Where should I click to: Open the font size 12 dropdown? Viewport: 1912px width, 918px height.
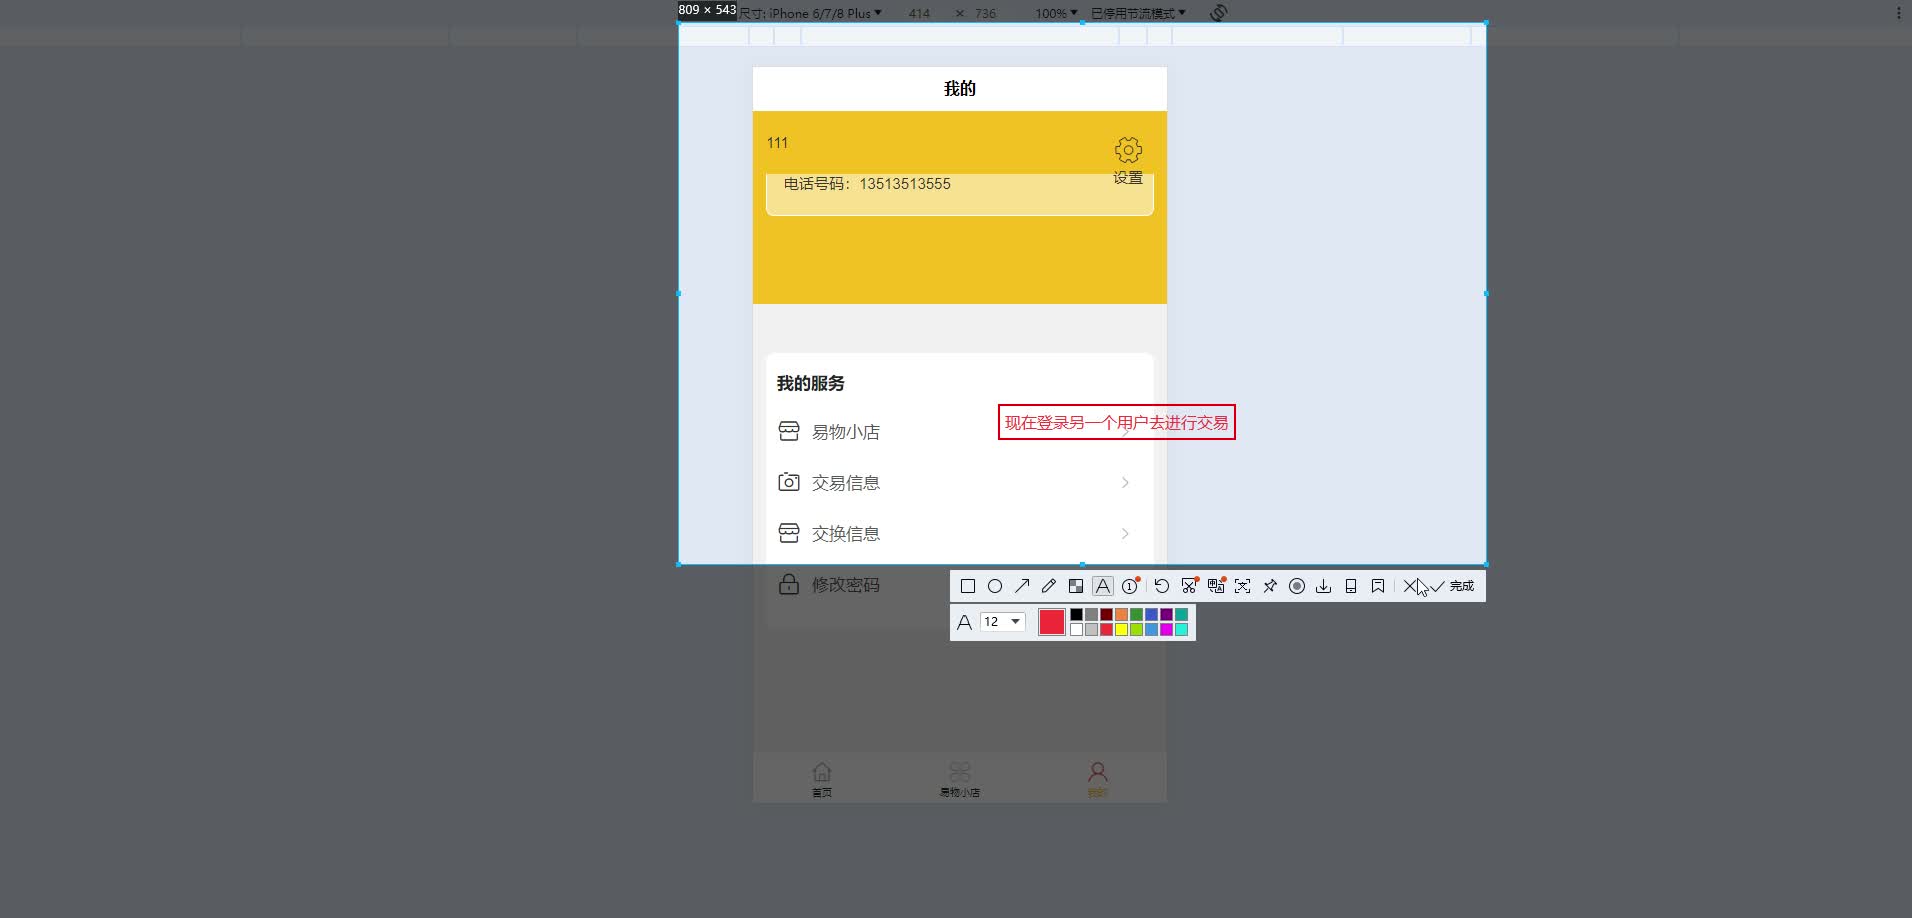point(1003,622)
